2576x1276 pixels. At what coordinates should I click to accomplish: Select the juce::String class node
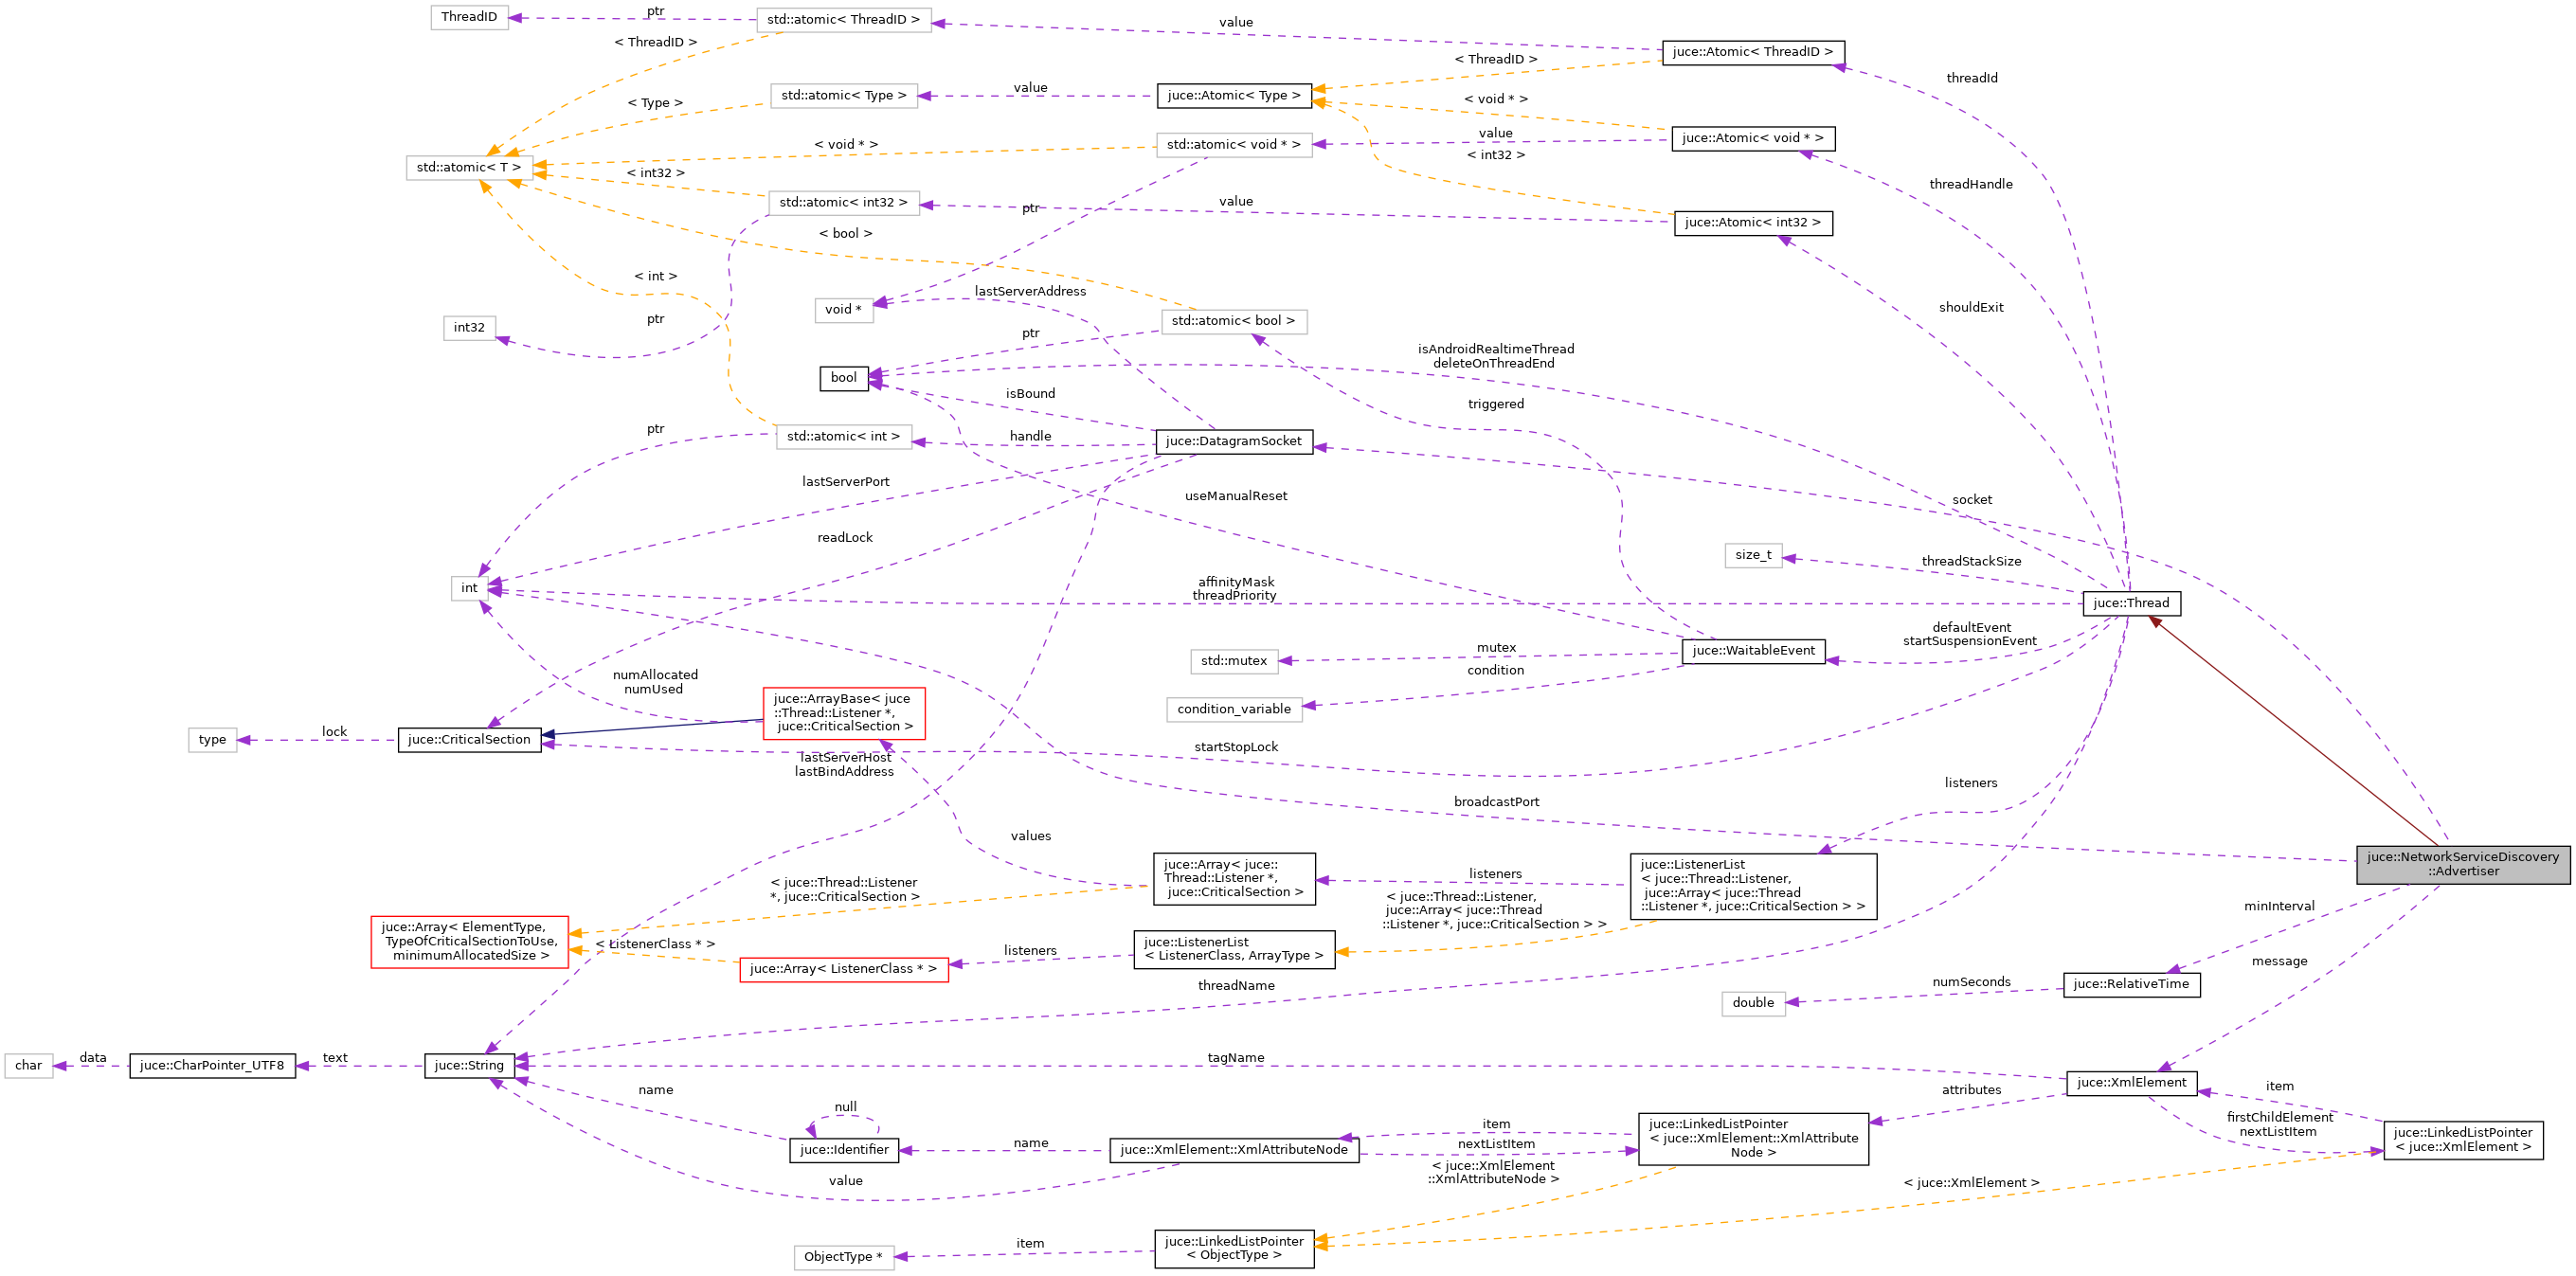tap(470, 1065)
